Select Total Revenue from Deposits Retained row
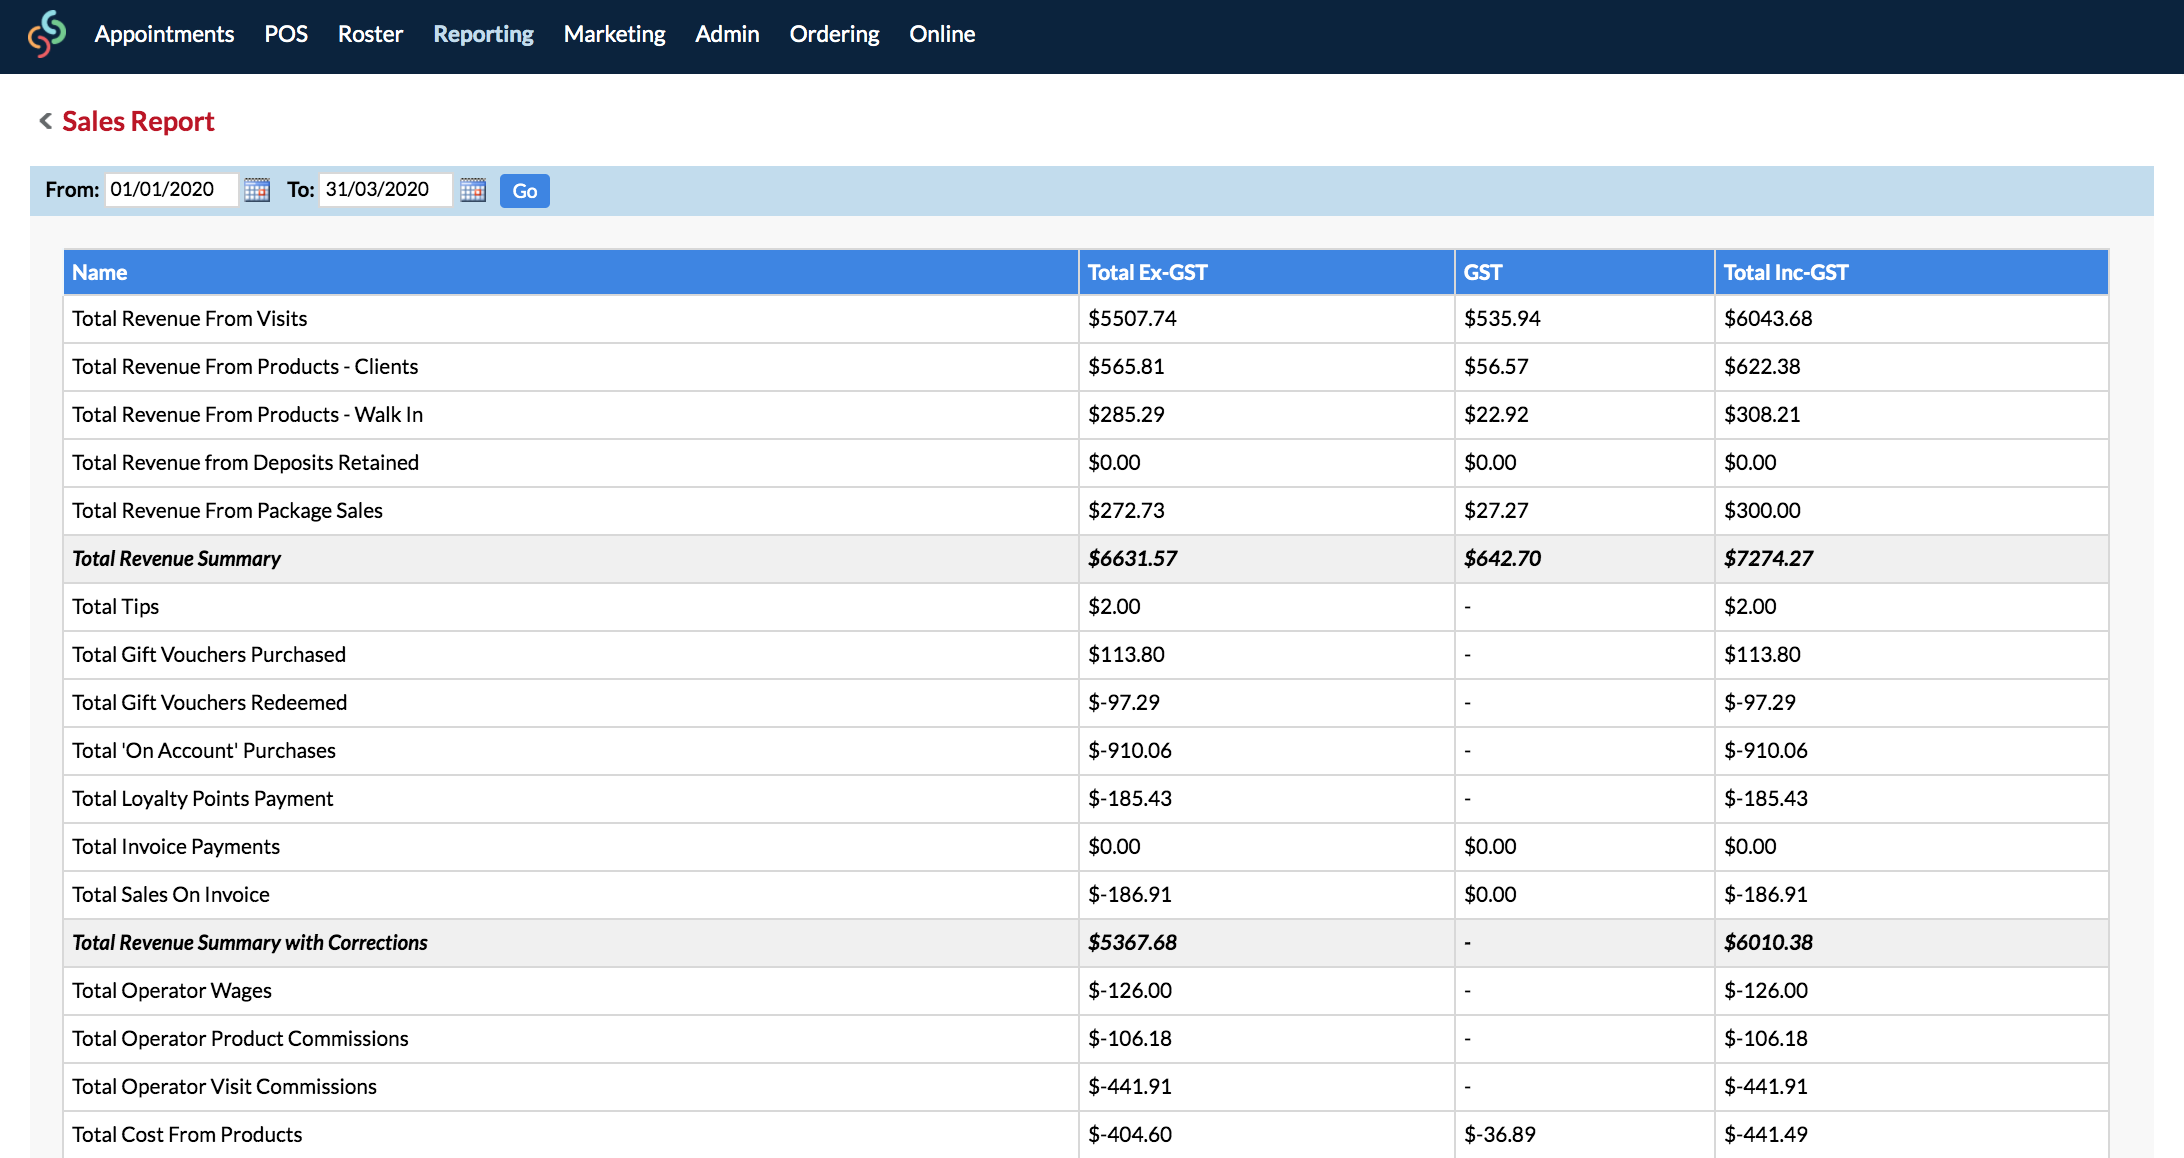Viewport: 2184px width, 1158px height. (x=1086, y=463)
